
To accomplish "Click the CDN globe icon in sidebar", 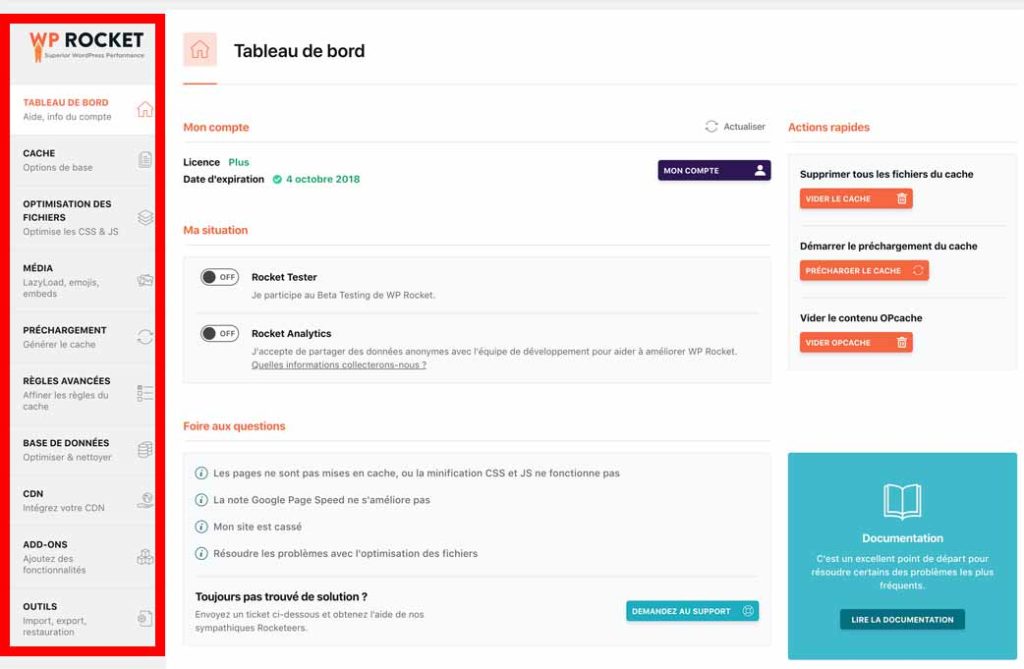I will [145, 500].
